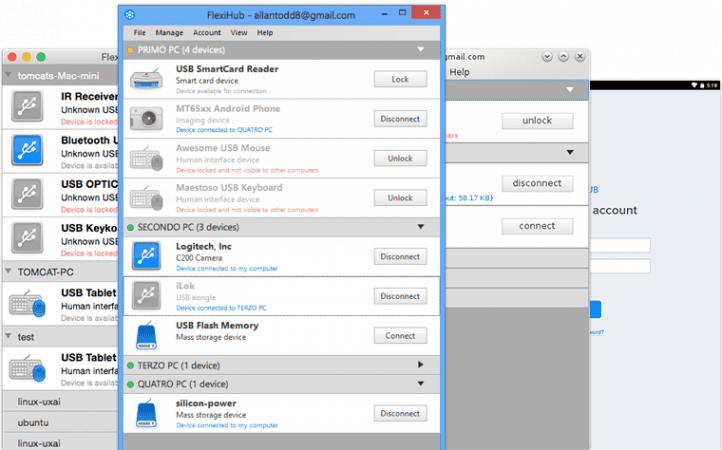
Task: Click 'Device available for connection' status text
Action: click(221, 91)
